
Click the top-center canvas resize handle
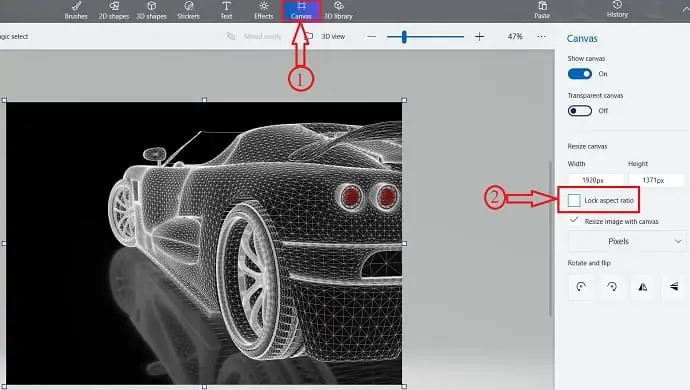pos(204,100)
